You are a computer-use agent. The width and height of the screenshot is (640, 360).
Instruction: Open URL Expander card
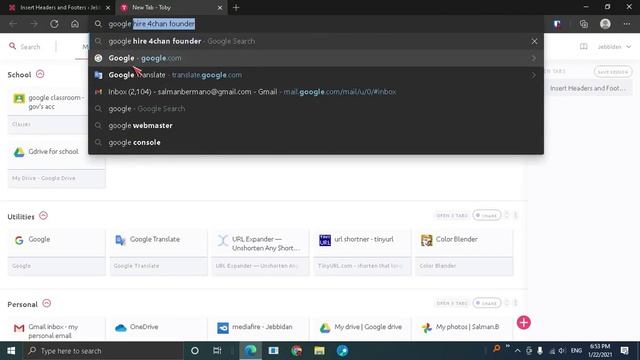click(x=260, y=252)
